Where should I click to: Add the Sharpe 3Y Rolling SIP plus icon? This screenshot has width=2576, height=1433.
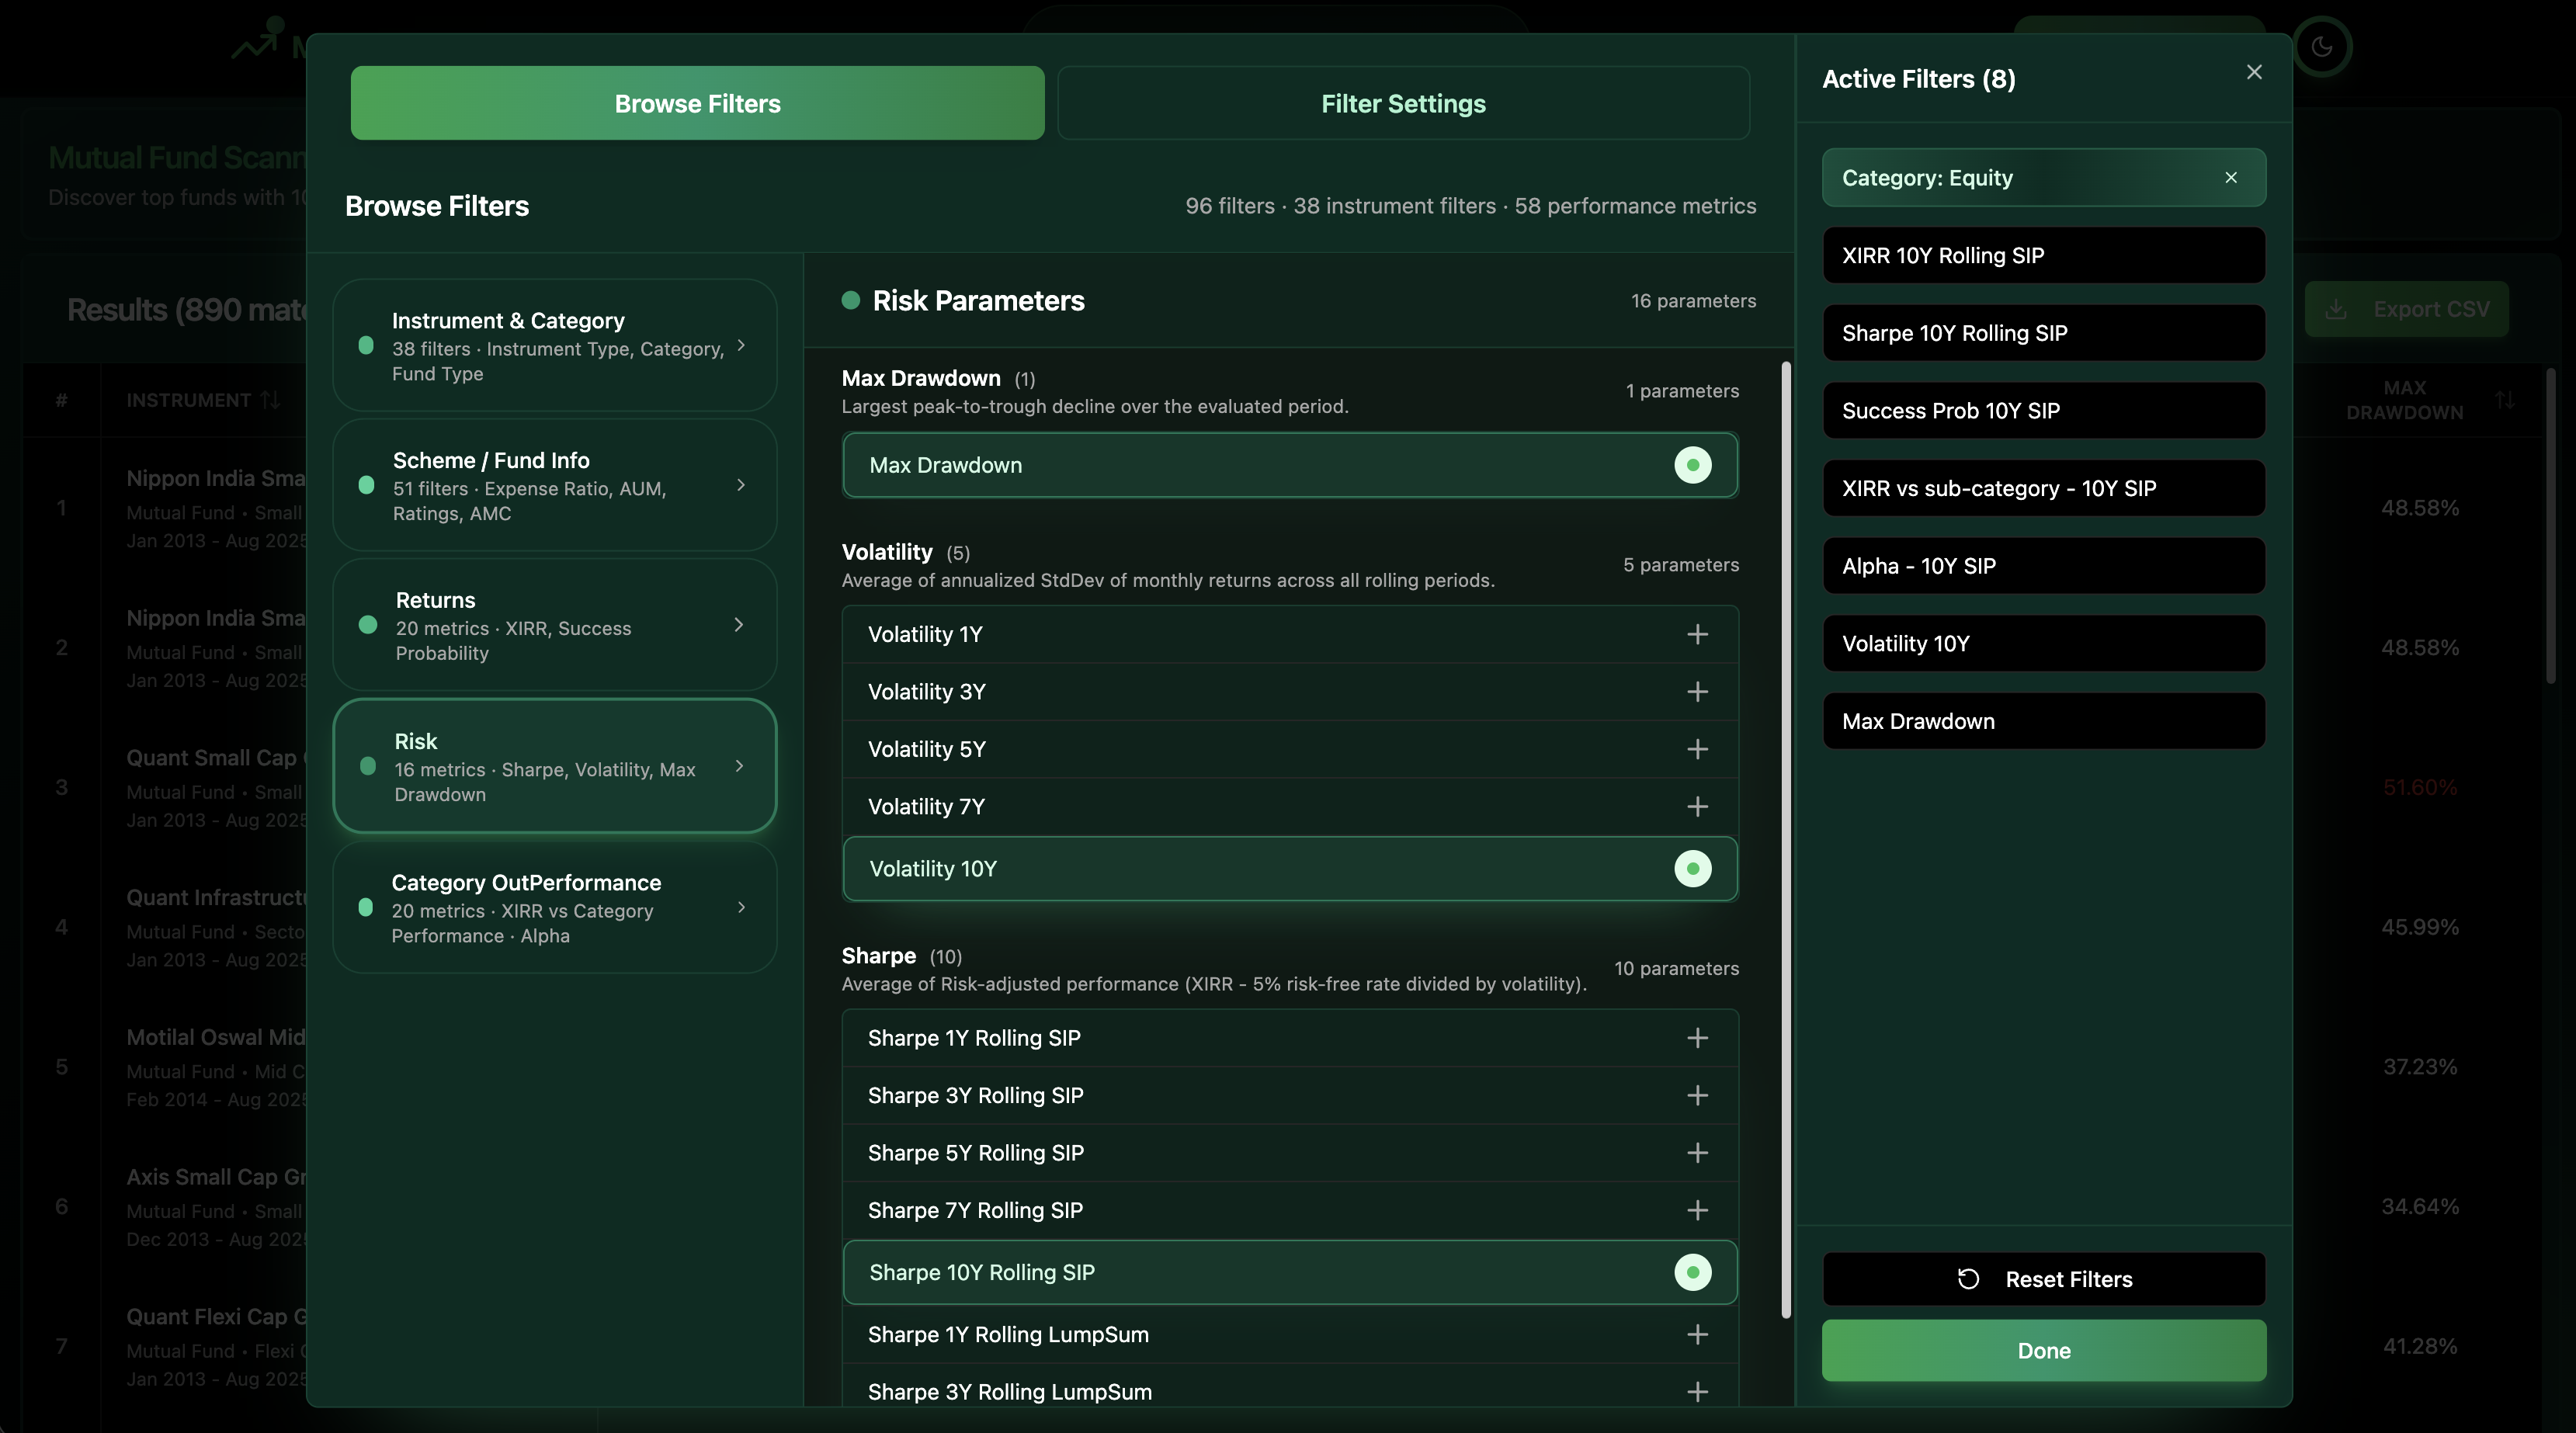click(x=1697, y=1095)
